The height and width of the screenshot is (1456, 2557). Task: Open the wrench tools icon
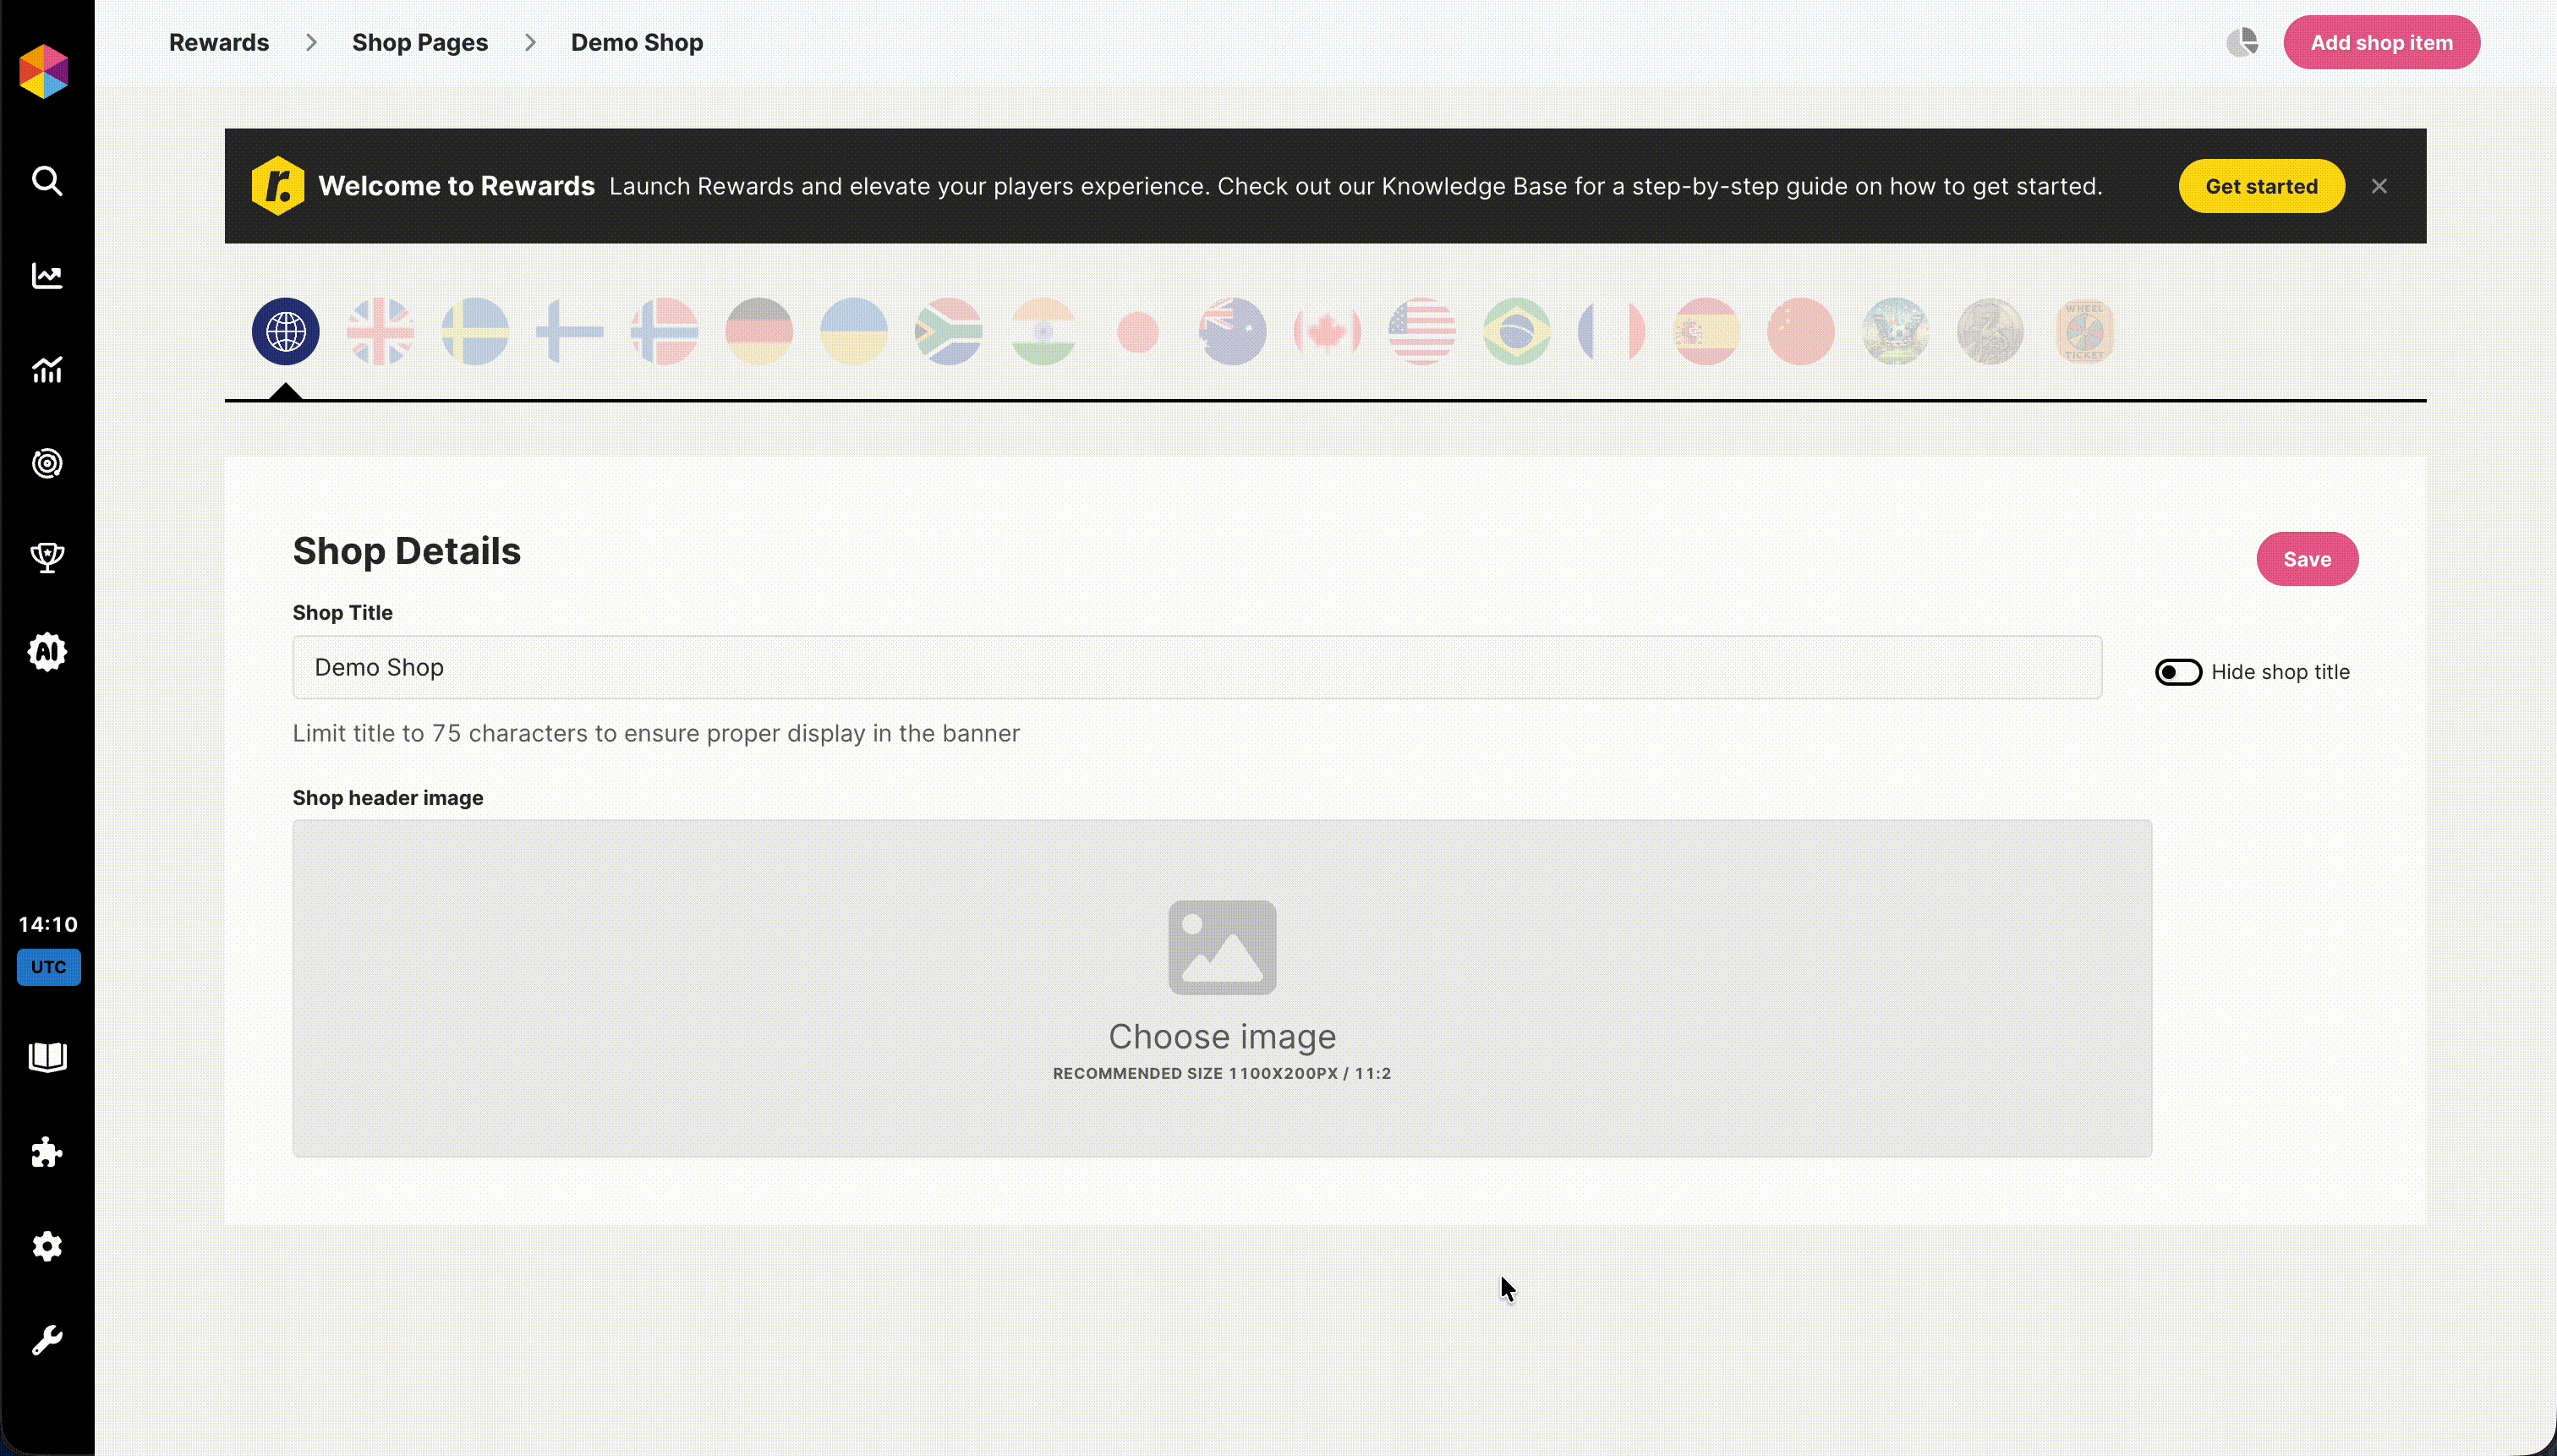point(47,1340)
